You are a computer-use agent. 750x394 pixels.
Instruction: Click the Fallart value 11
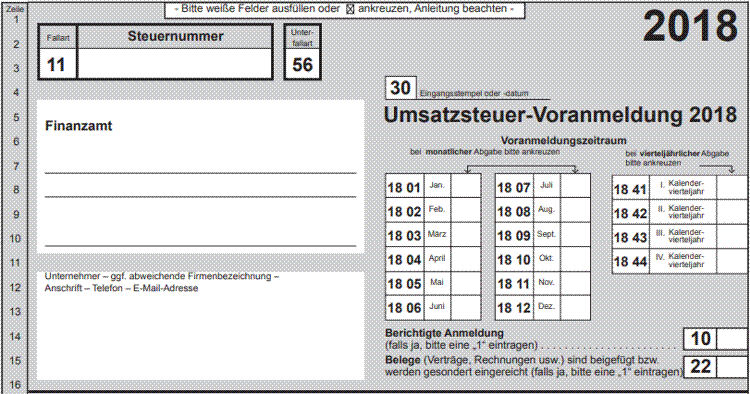click(56, 65)
